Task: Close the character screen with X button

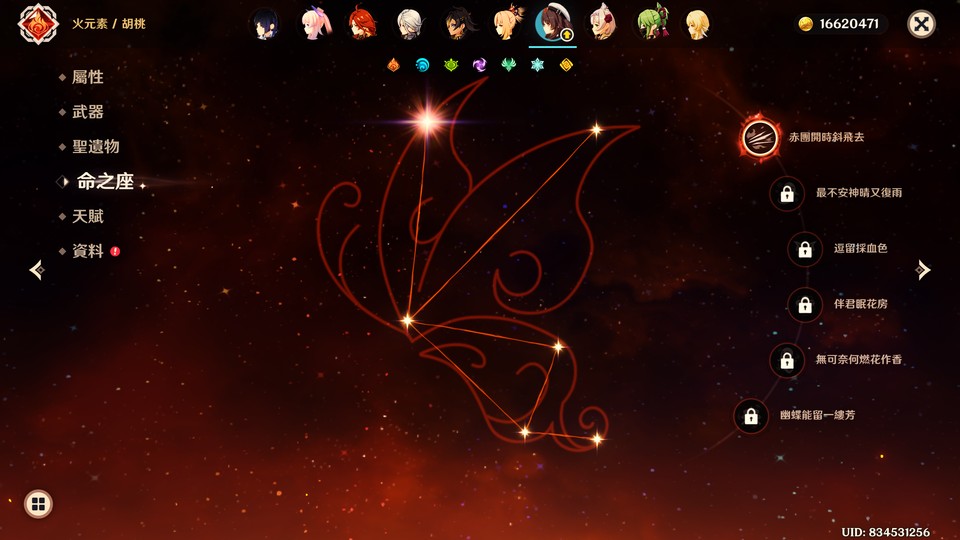Action: point(921,24)
